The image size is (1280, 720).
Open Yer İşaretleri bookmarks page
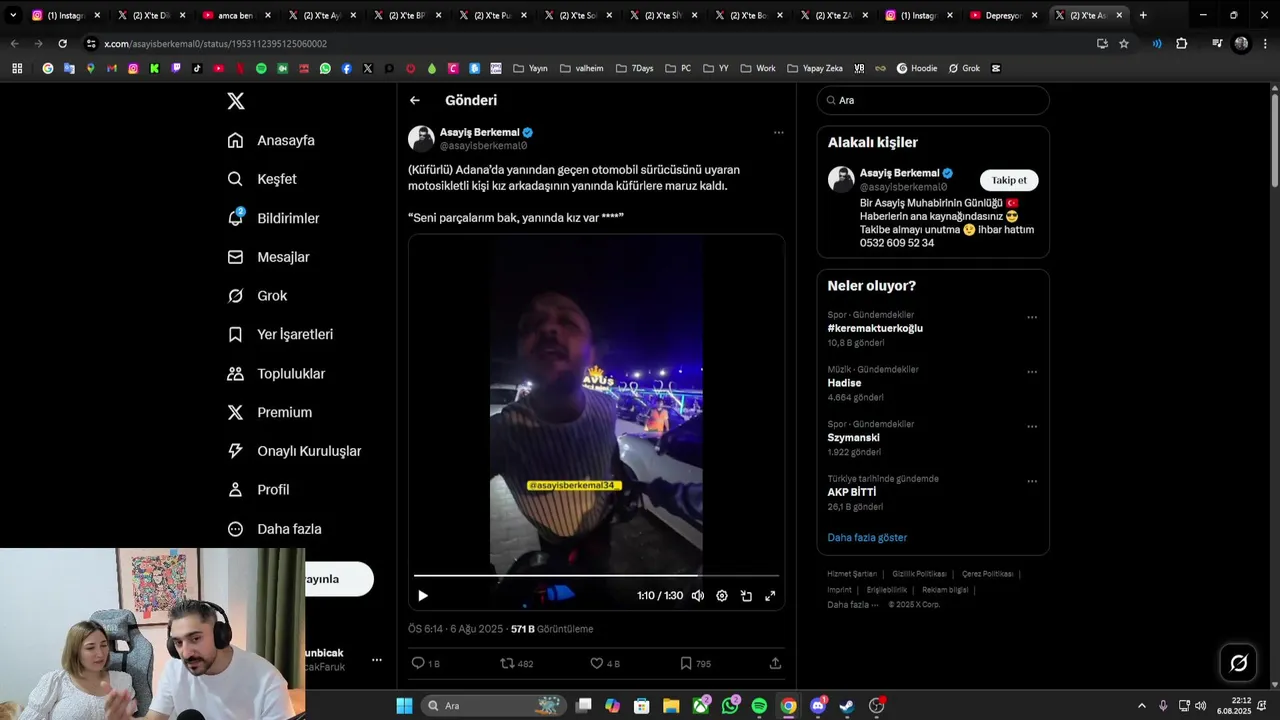[x=280, y=334]
